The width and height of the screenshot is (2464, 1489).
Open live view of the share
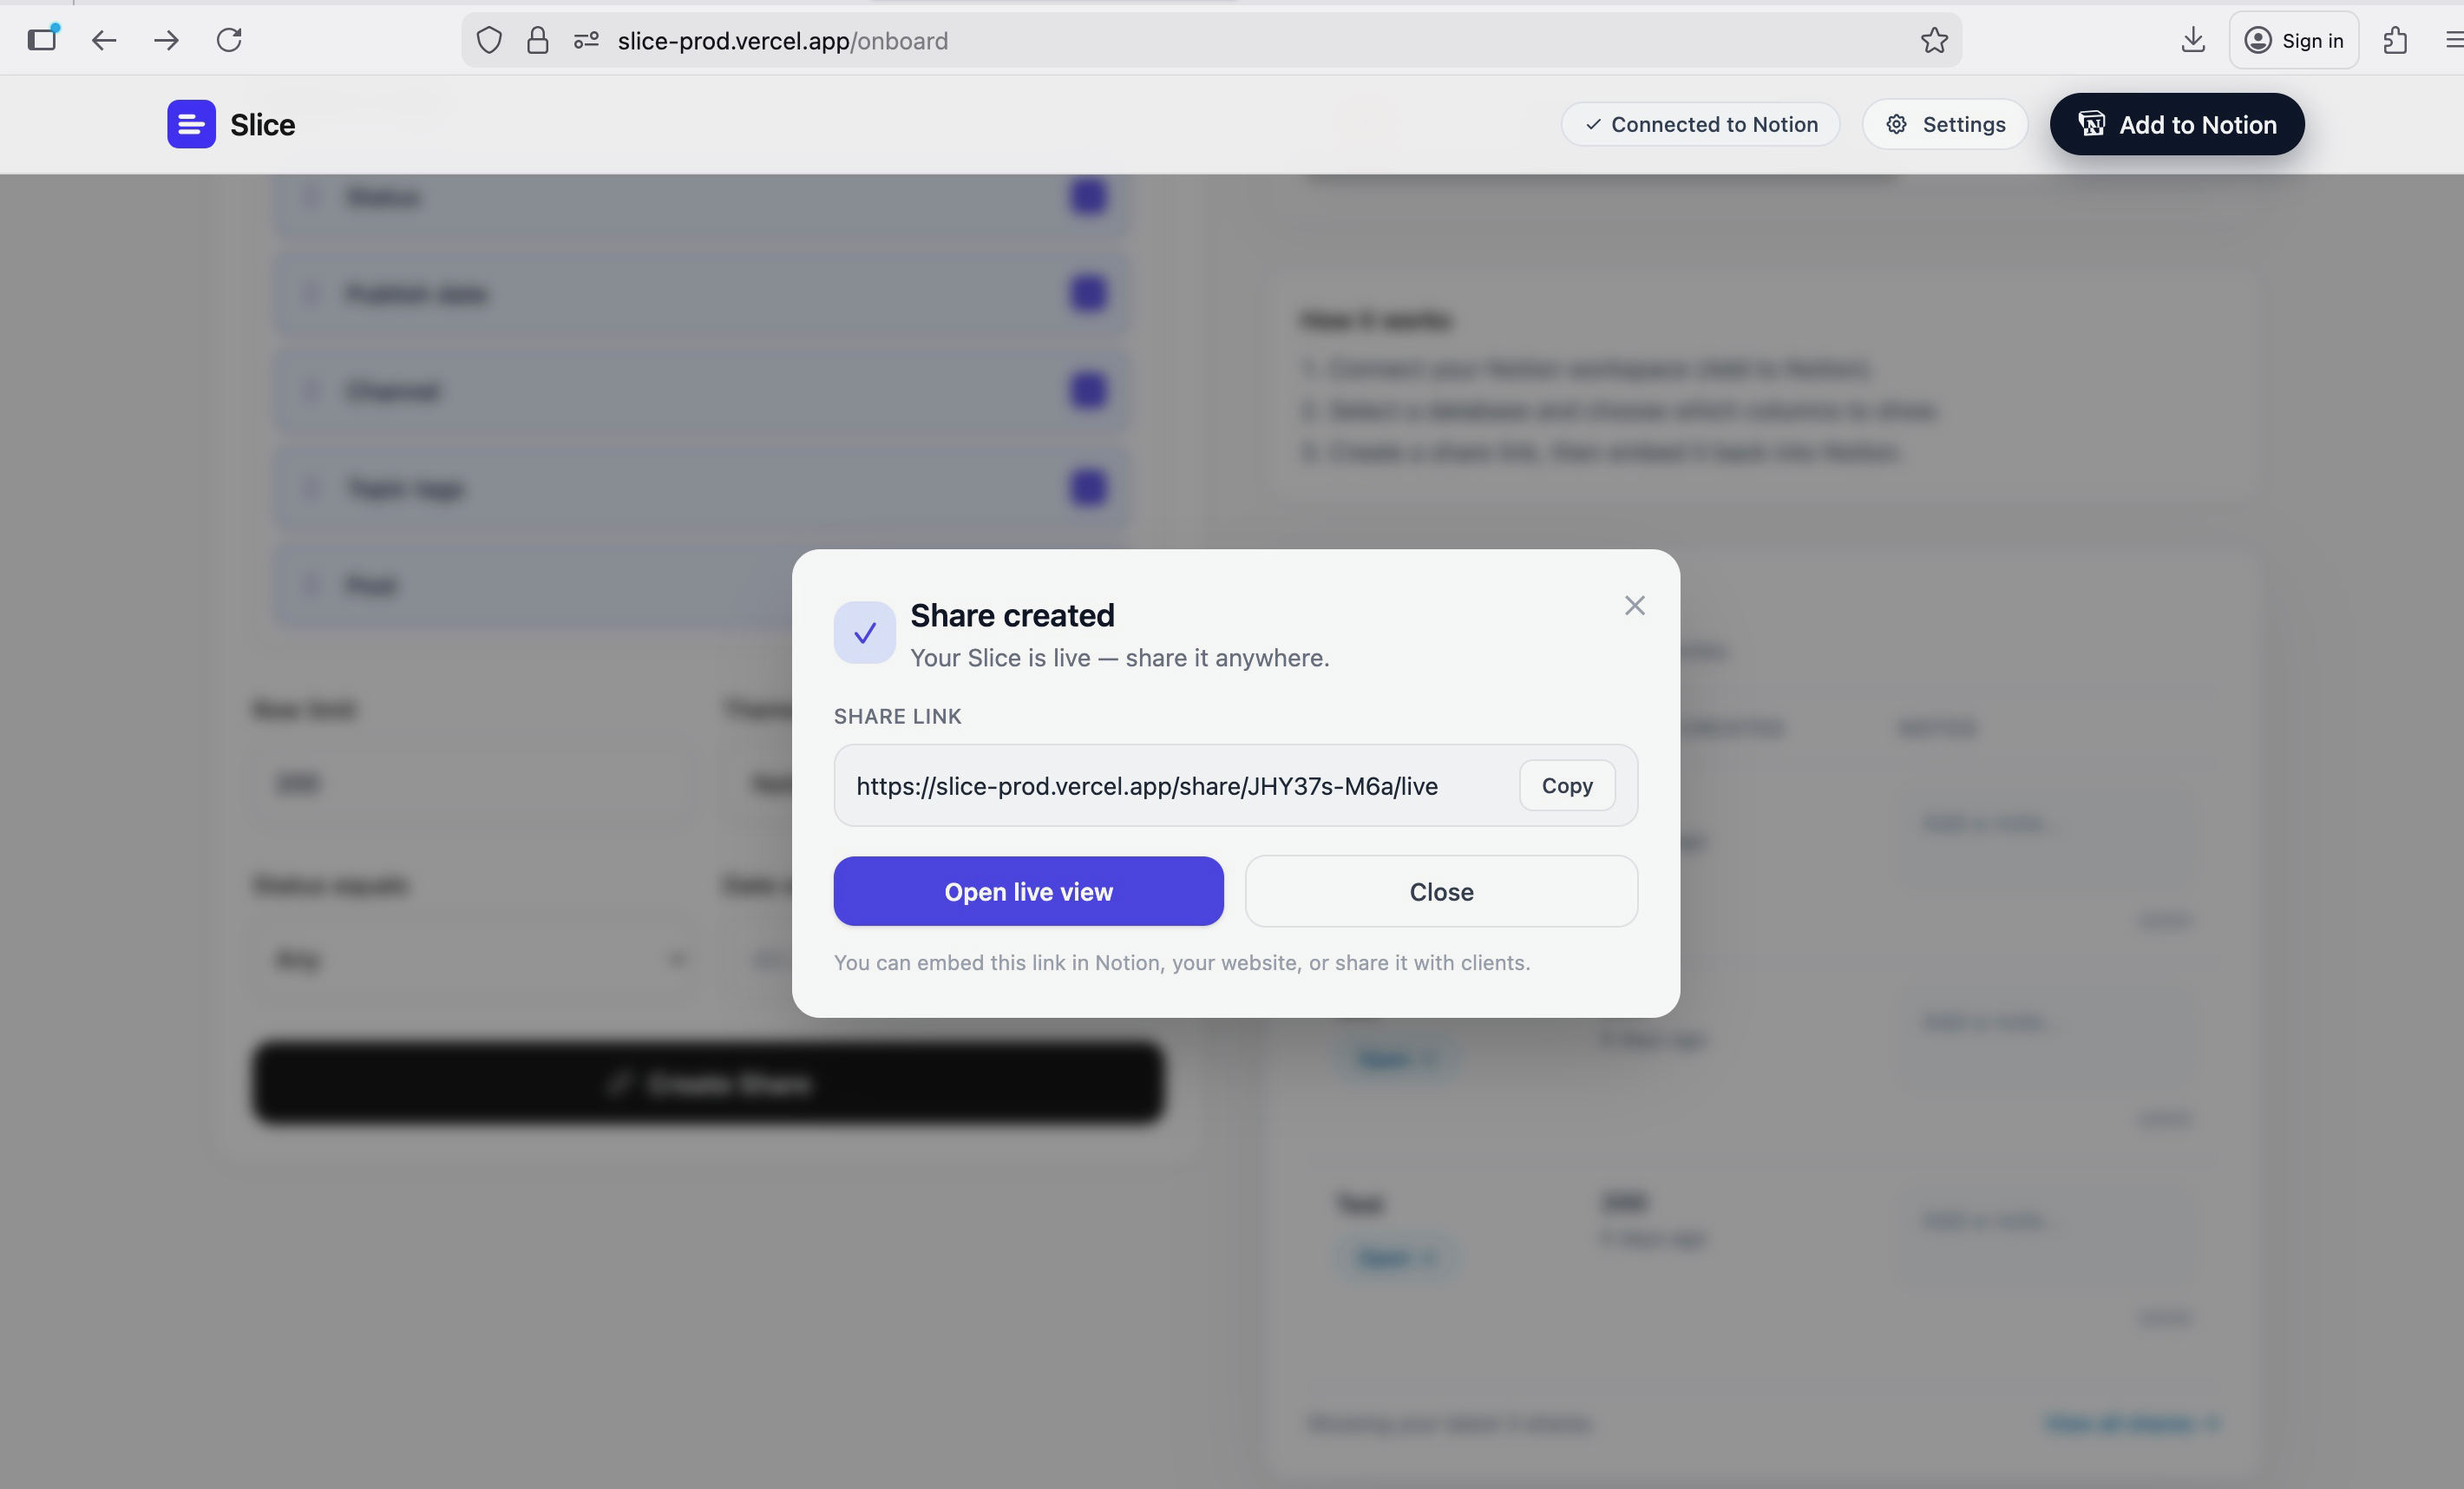point(1028,891)
